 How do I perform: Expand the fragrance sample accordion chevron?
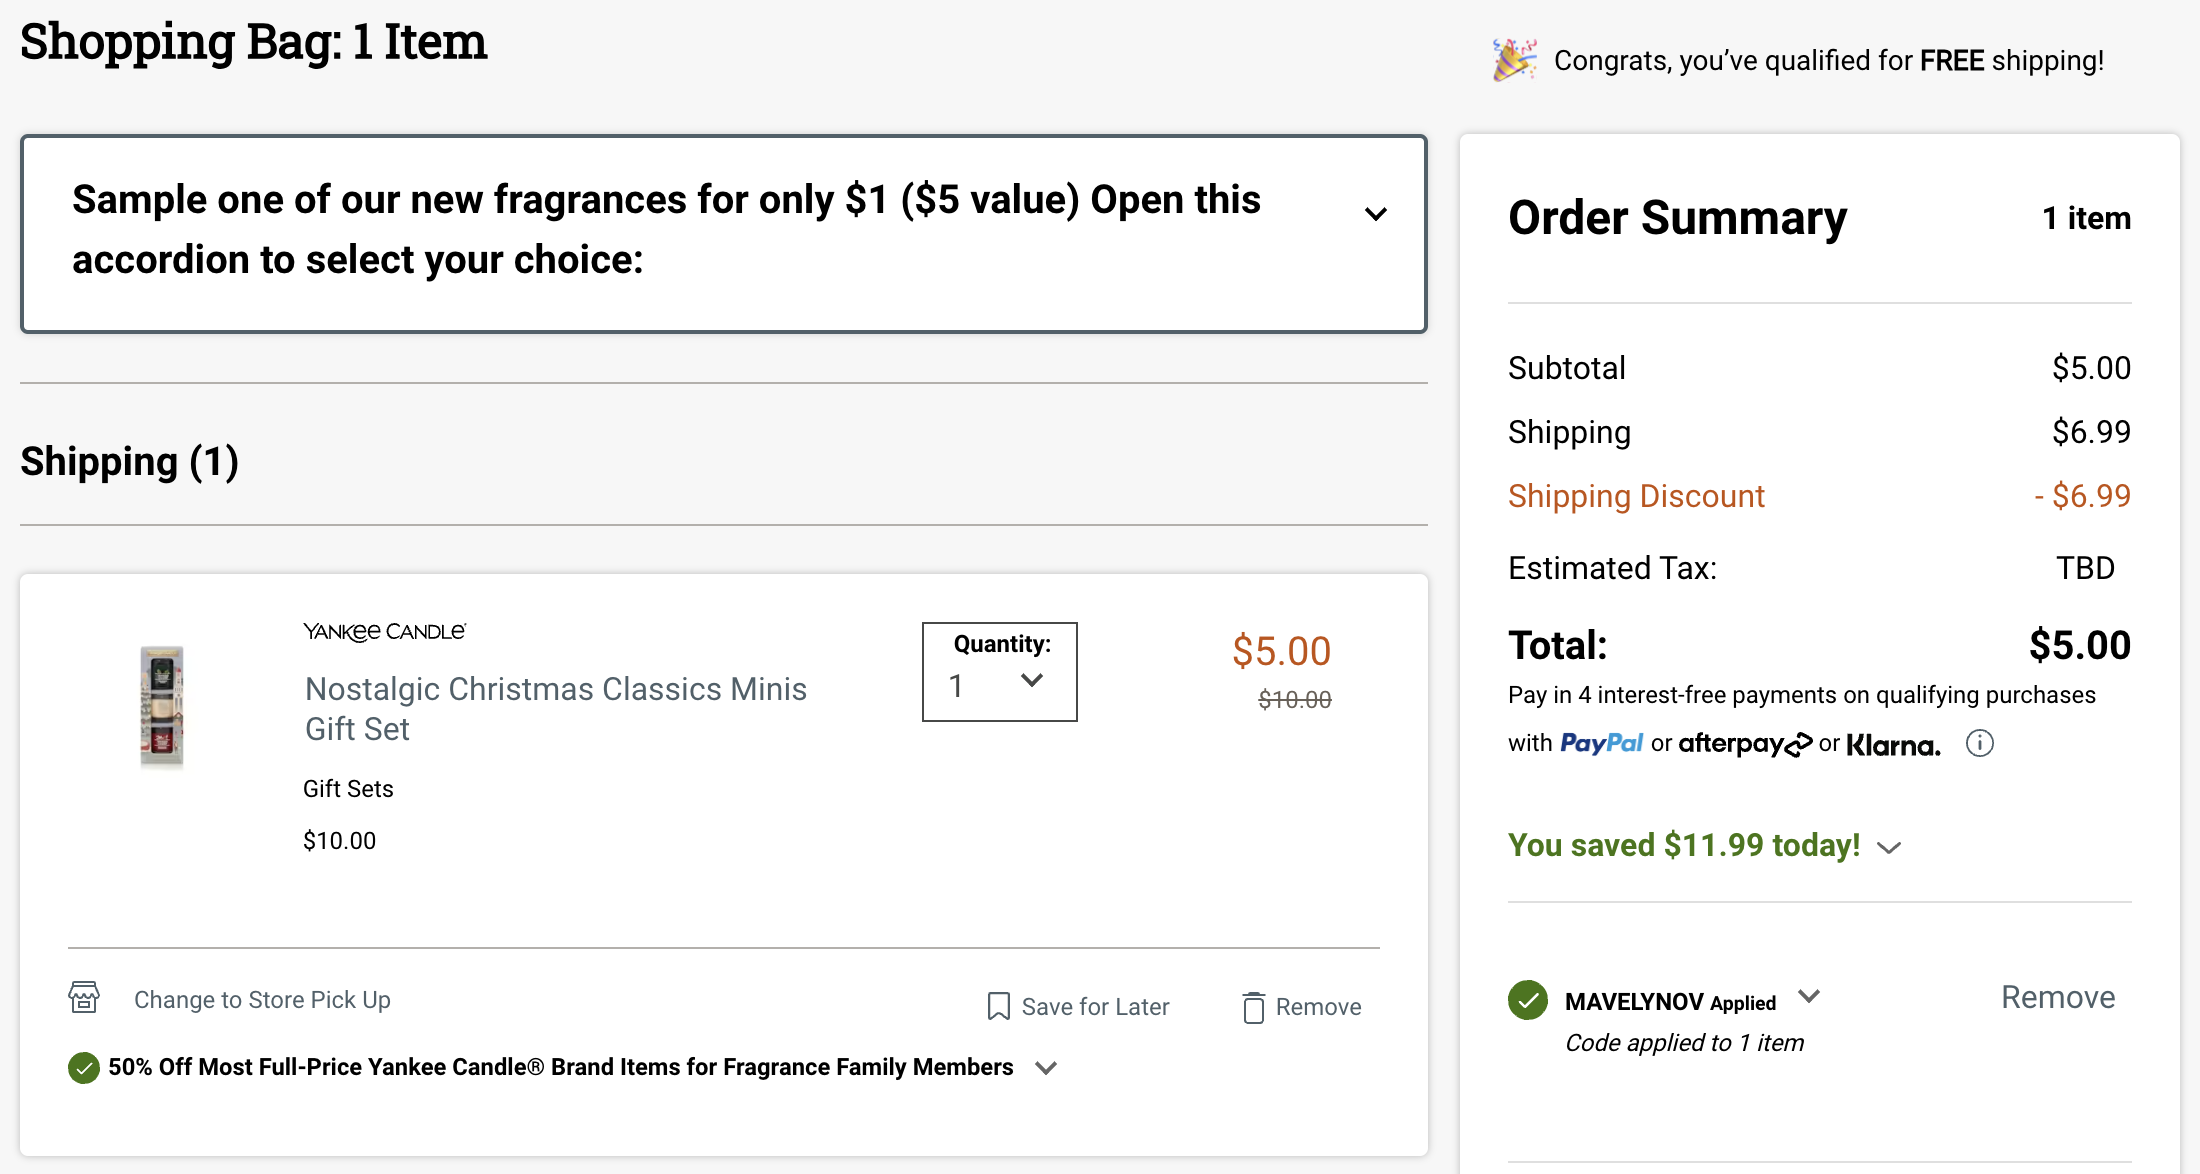[x=1376, y=214]
